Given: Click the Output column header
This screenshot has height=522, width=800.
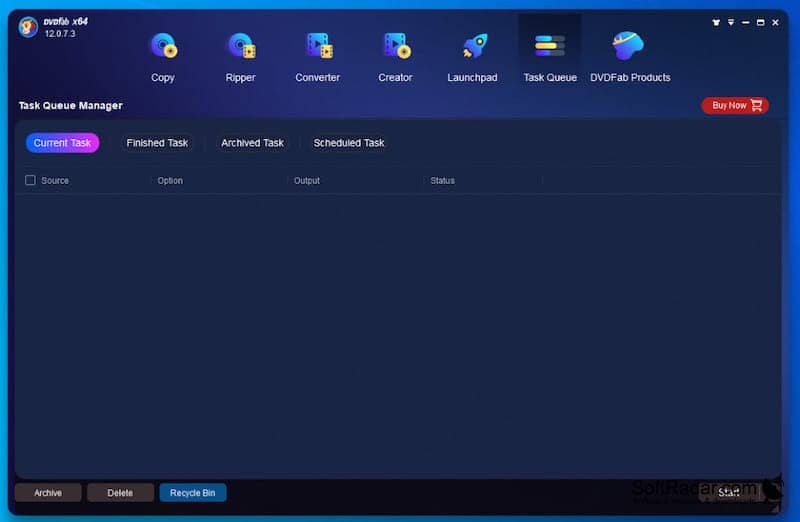Looking at the screenshot, I should pyautogui.click(x=307, y=181).
